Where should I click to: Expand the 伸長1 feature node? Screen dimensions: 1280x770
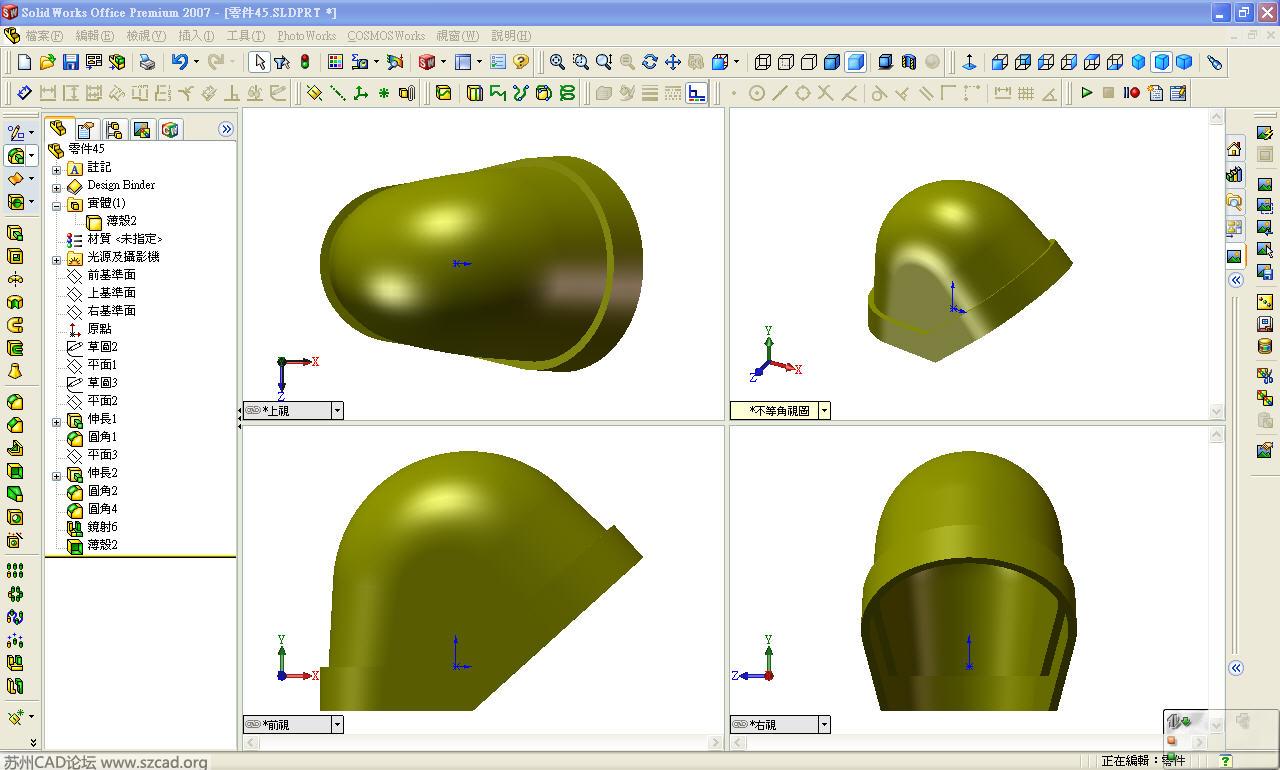point(57,421)
